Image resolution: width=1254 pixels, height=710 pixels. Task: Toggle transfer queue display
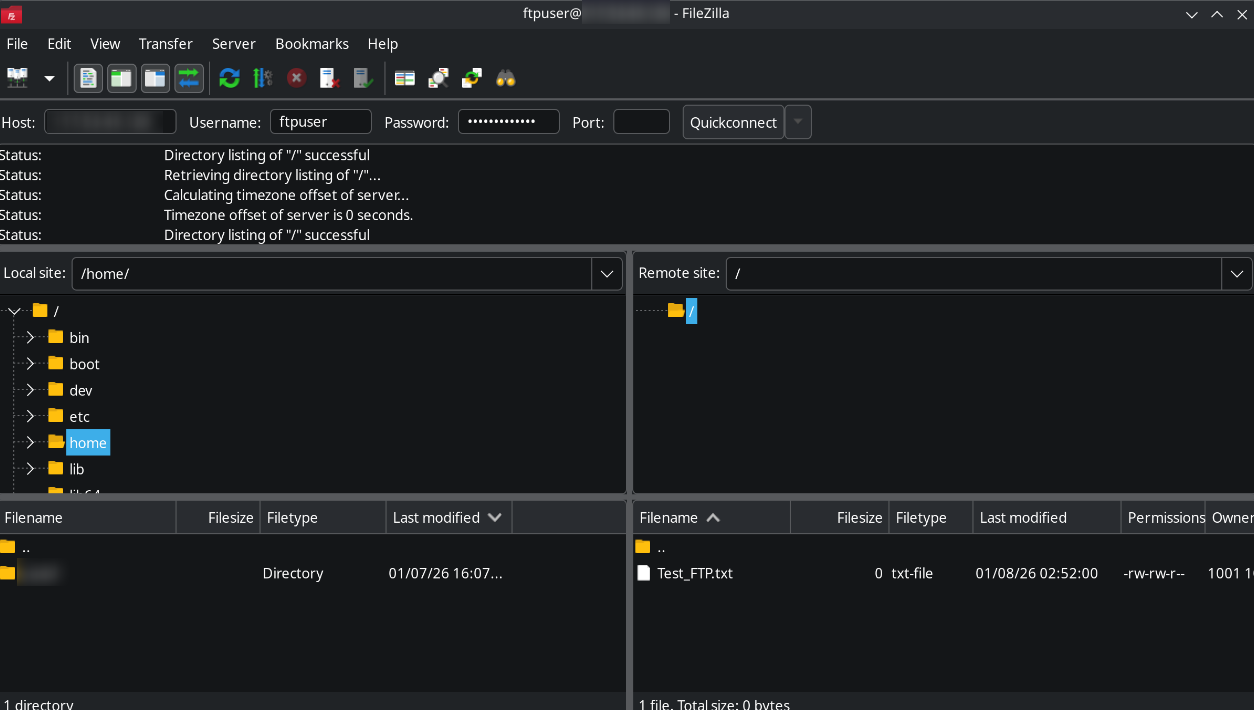(188, 78)
